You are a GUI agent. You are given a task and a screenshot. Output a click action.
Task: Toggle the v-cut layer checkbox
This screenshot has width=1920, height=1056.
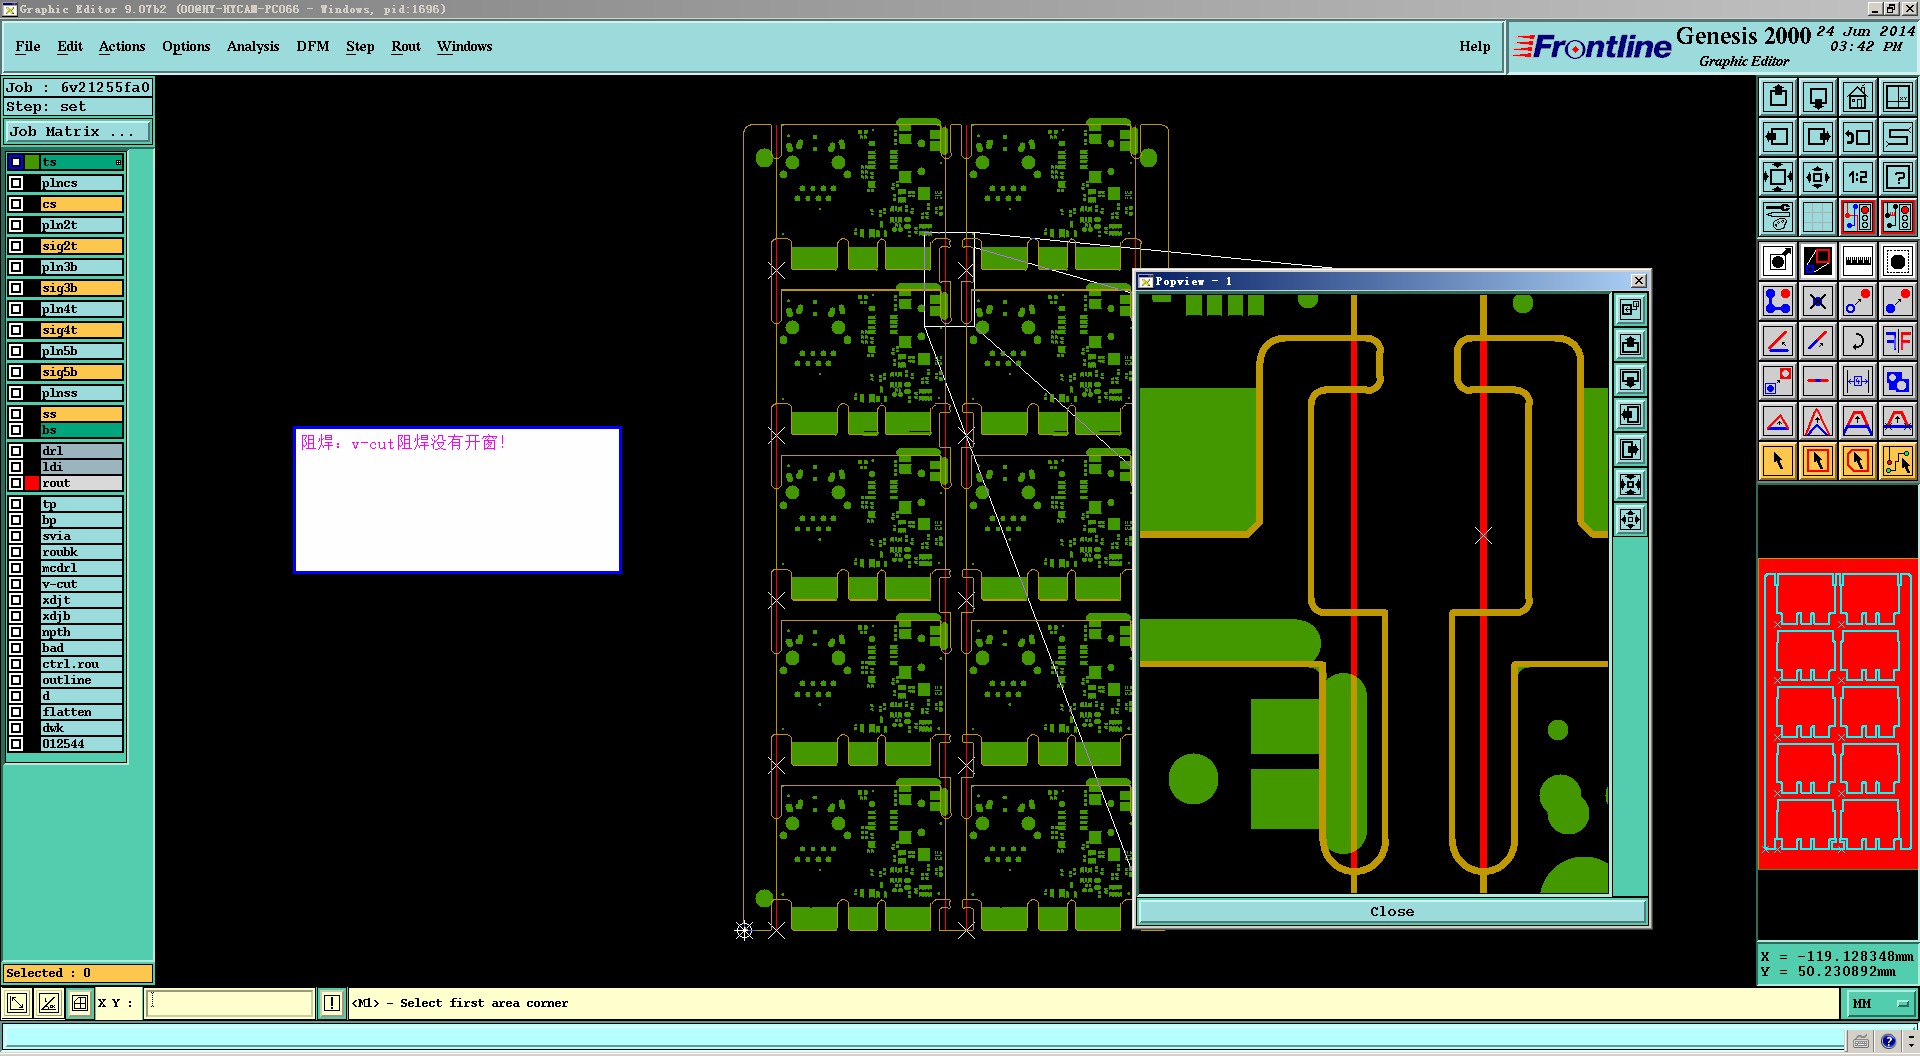[x=16, y=584]
